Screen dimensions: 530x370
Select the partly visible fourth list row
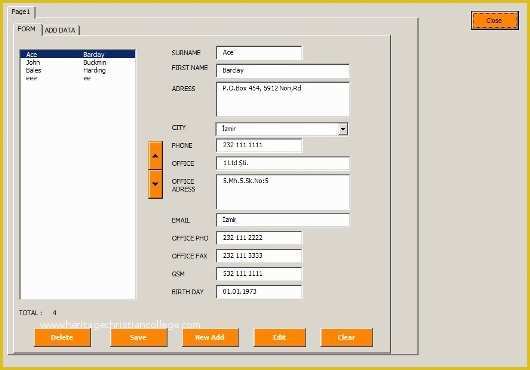coord(78,78)
